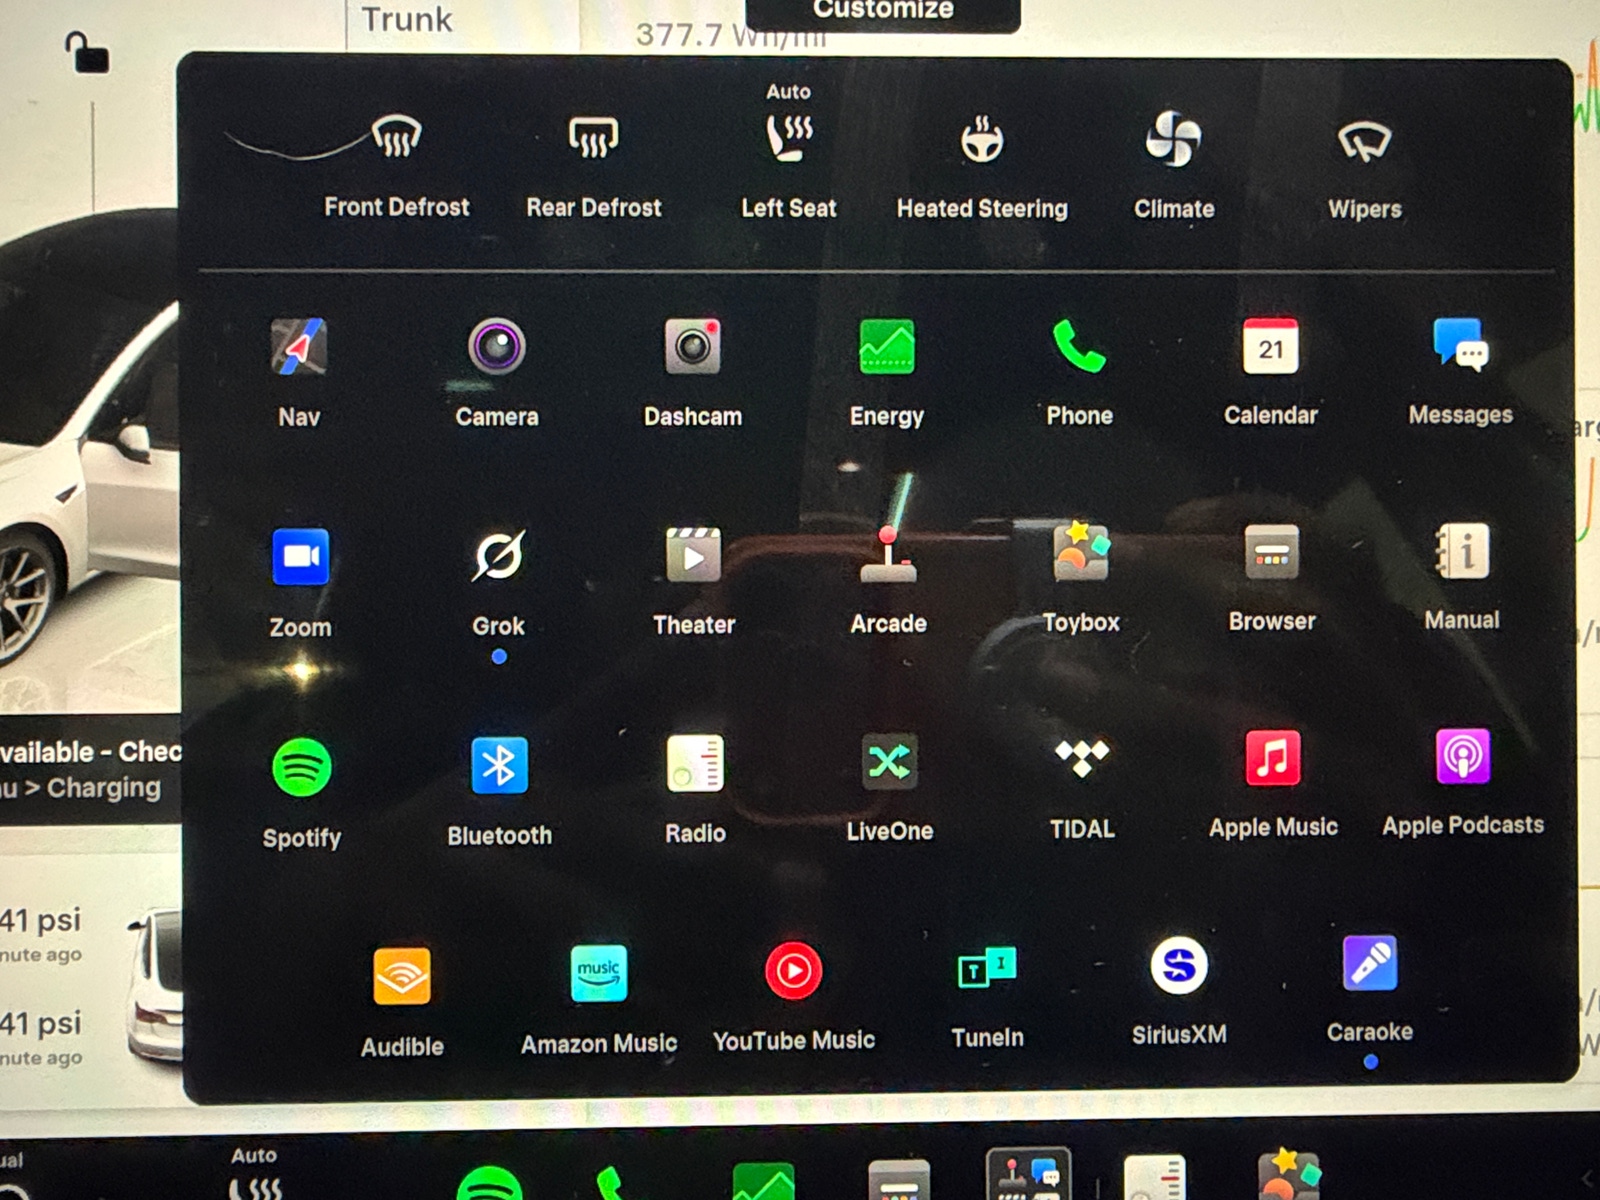Open the Camera app
Viewport: 1600px width, 1200px height.
497,347
